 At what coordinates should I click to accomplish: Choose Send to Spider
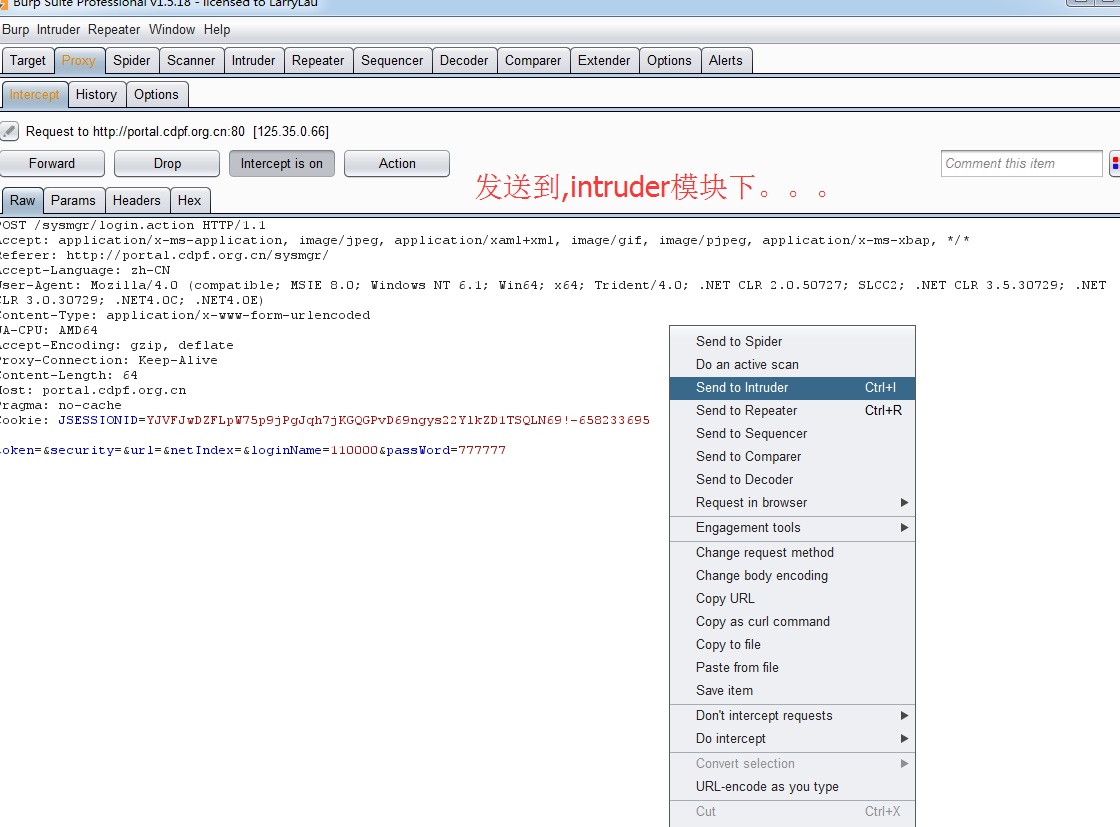792,341
